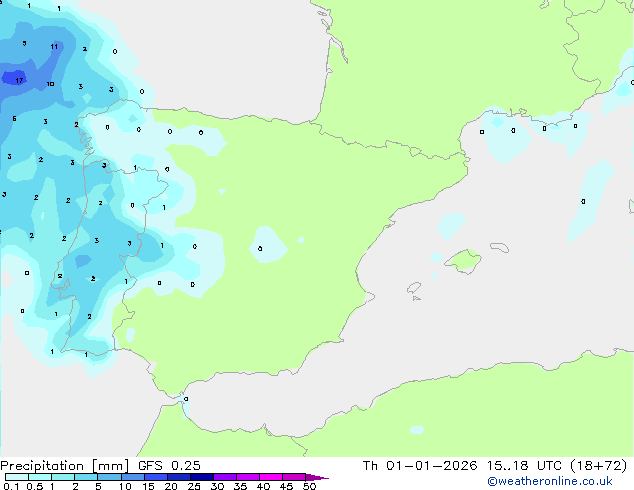Click the 10–15 mm legend swatch
634x490 pixels.
pos(133,477)
